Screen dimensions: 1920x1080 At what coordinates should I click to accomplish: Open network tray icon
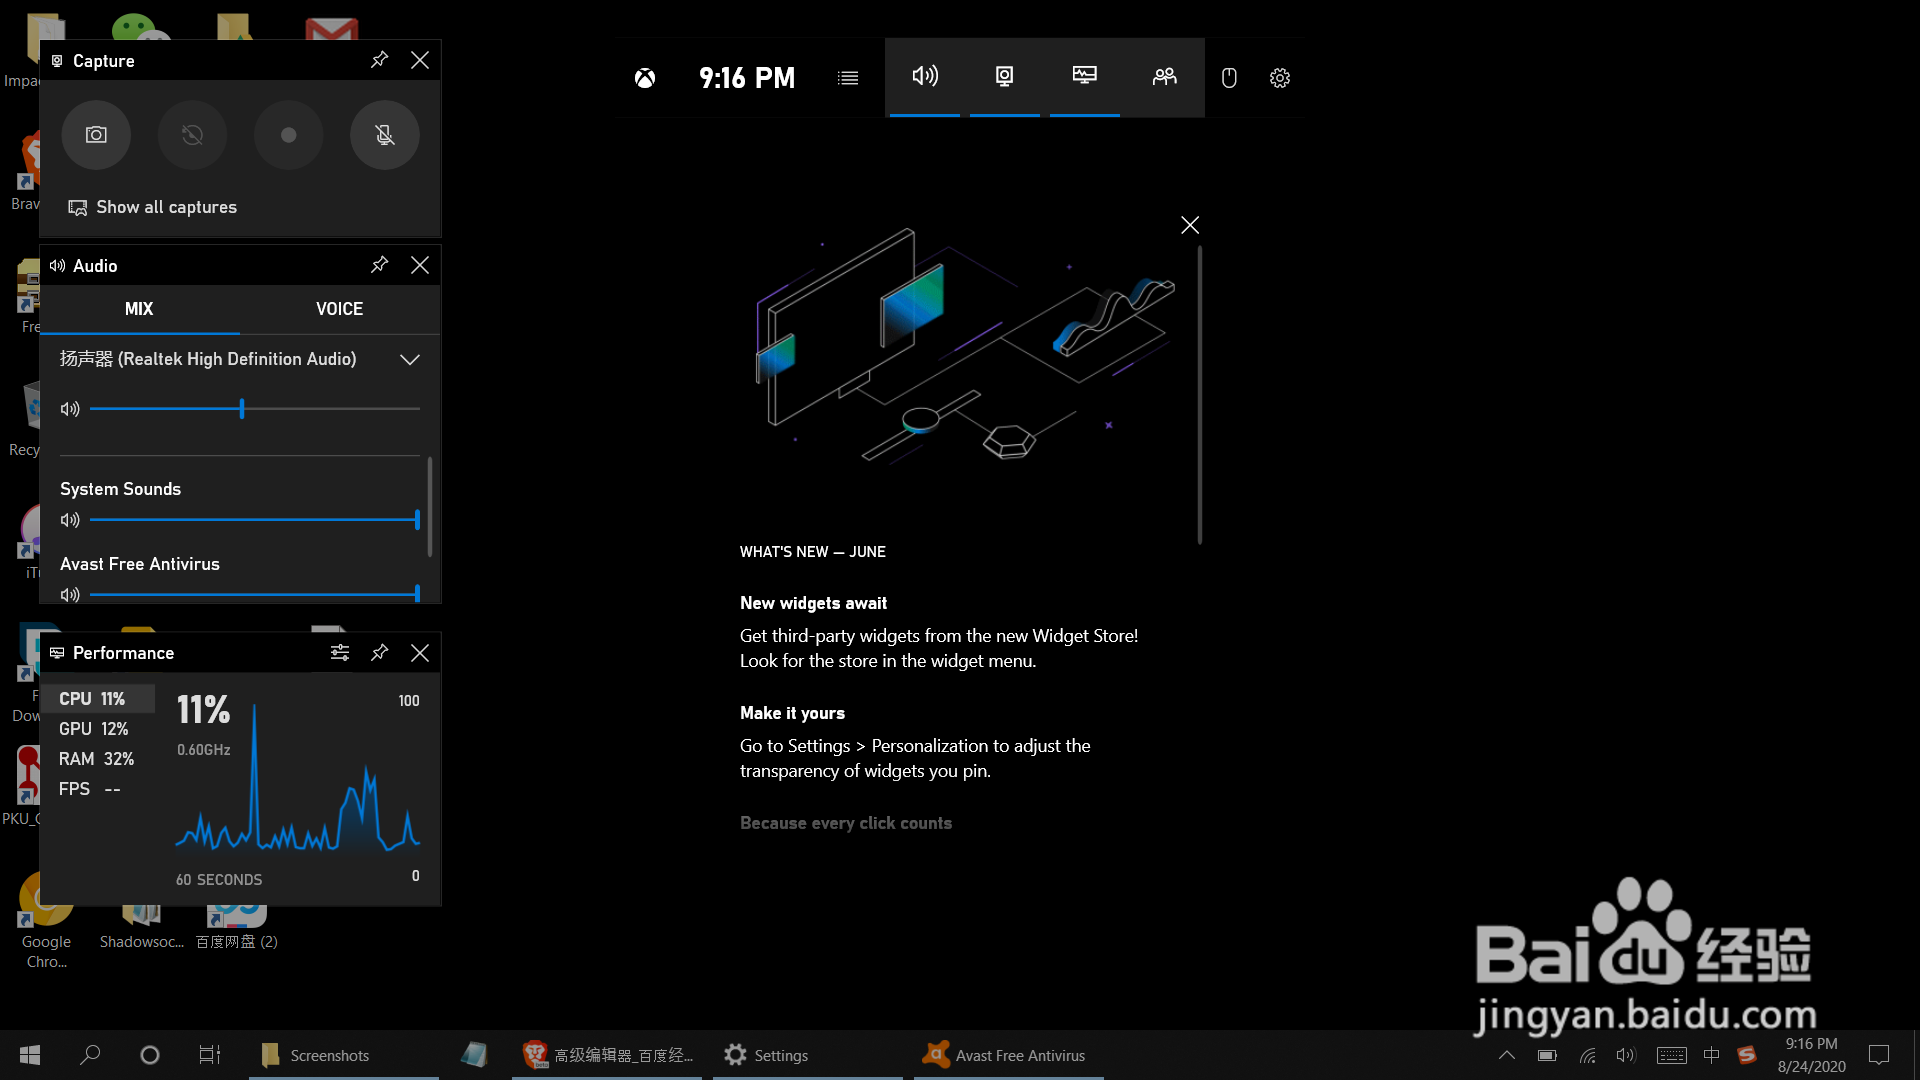pos(1587,1055)
